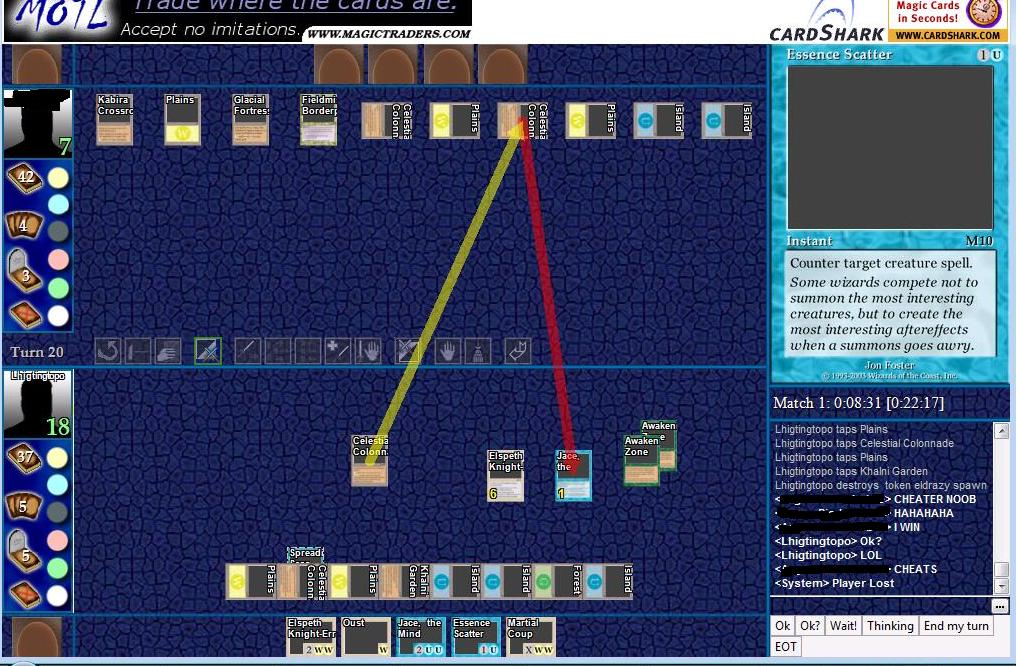
Task: Pick Essence Scatter card from hand
Action: coord(476,637)
